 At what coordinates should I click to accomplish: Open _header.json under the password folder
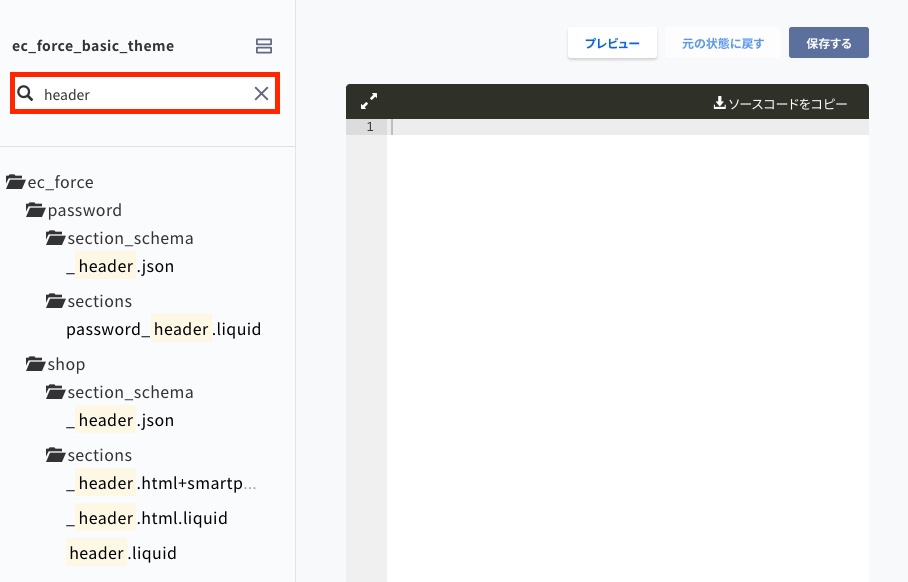[x=120, y=266]
